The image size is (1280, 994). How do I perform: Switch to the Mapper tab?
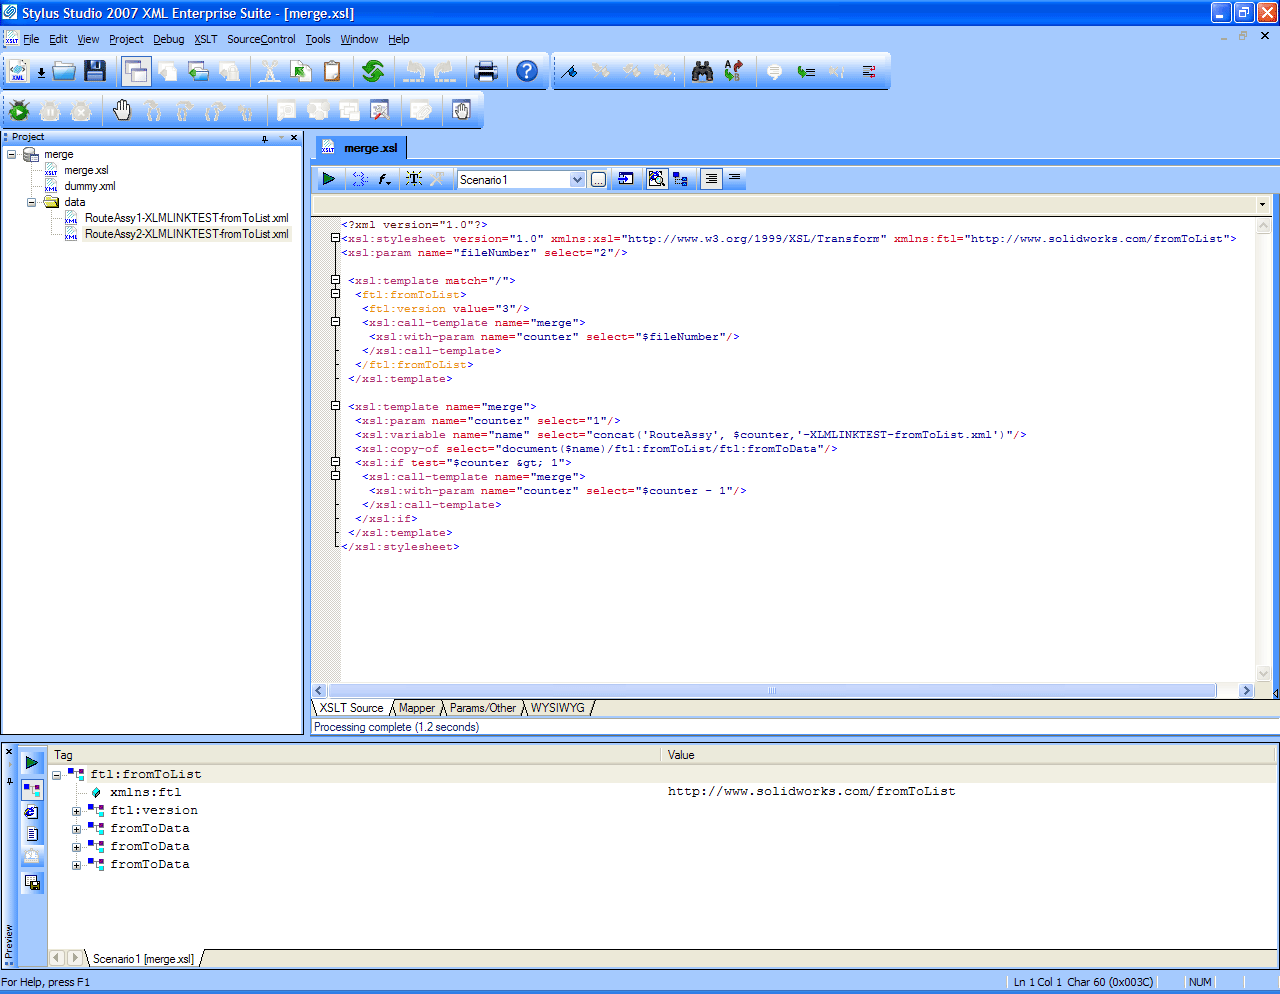tap(417, 708)
